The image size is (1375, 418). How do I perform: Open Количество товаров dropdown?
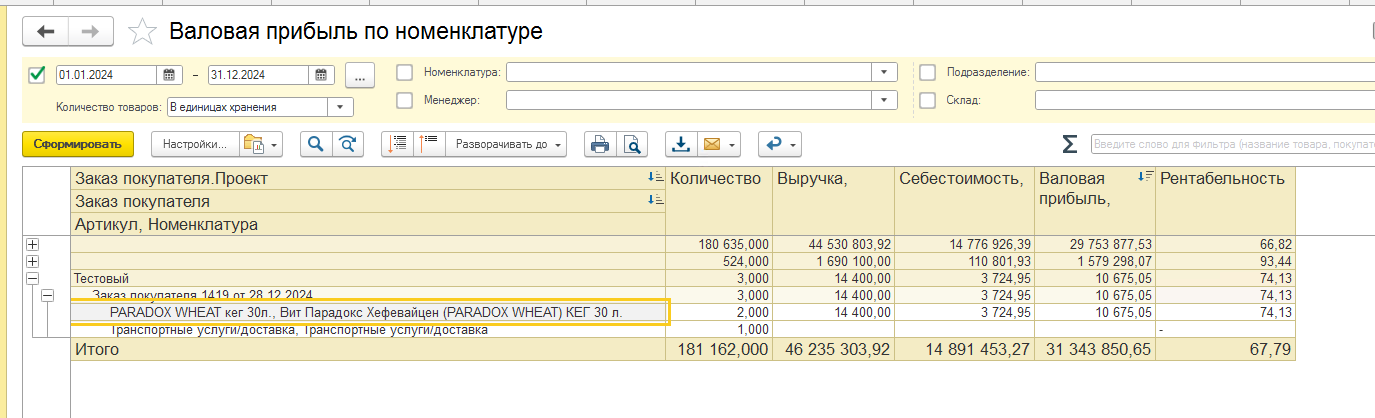click(x=341, y=106)
